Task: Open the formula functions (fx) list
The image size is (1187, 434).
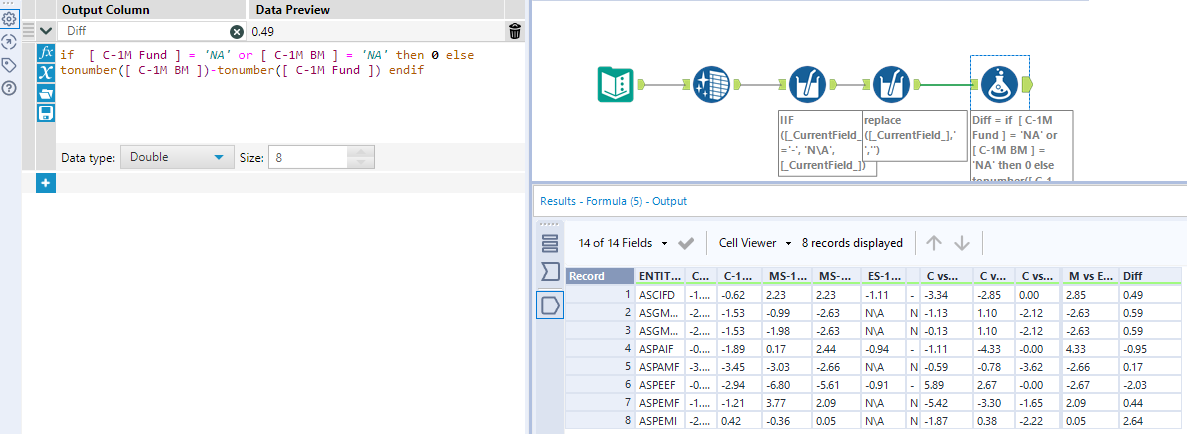Action: (45, 53)
